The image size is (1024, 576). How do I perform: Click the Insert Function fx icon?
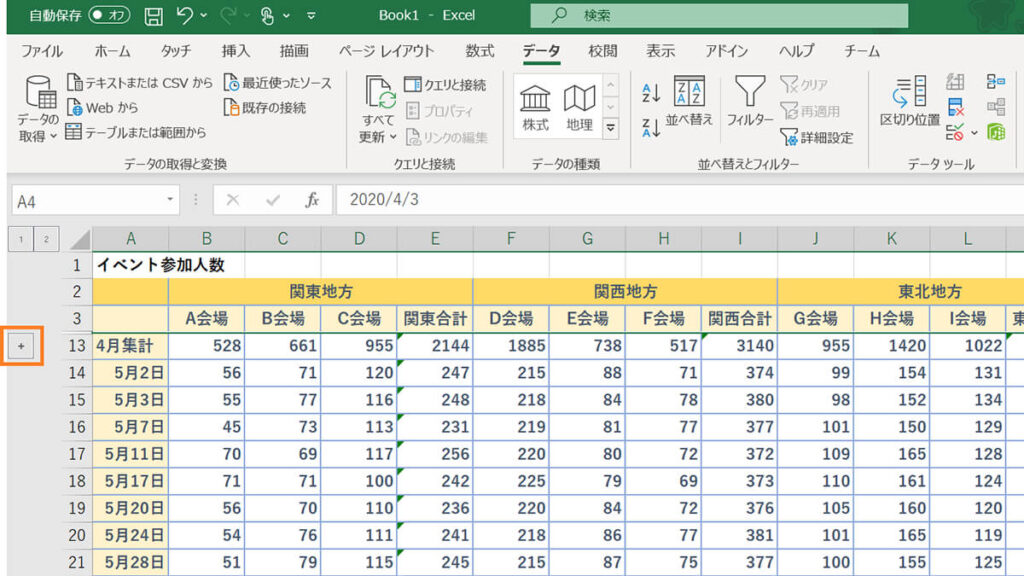point(312,200)
